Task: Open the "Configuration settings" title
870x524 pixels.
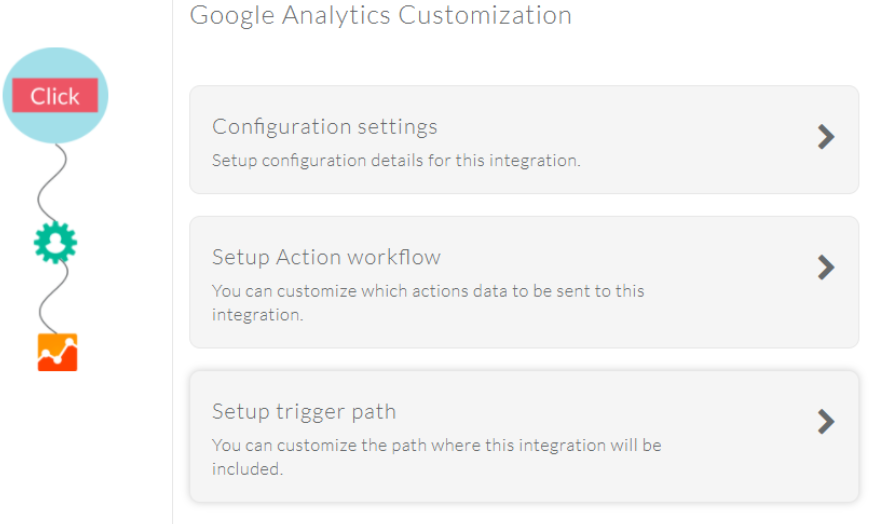Action: [x=325, y=127]
